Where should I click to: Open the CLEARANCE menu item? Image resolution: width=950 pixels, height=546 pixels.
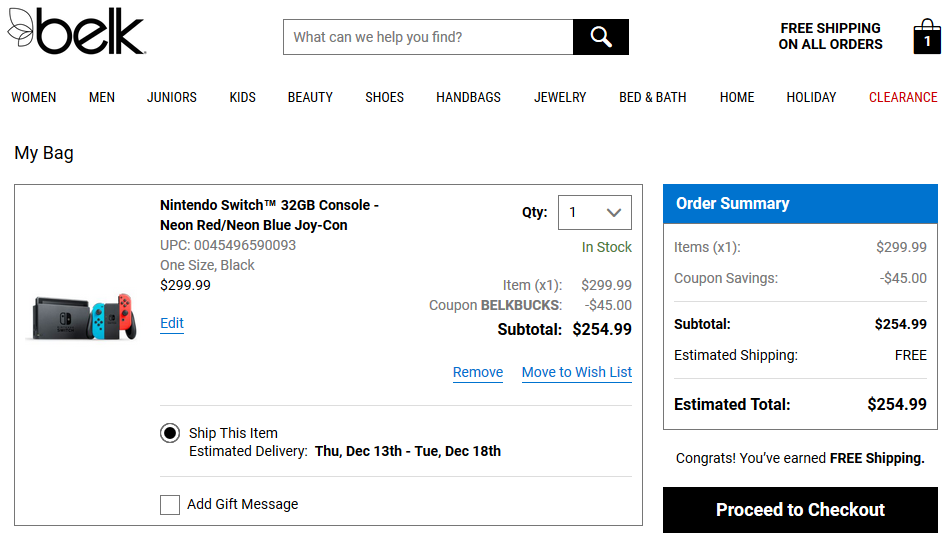(x=903, y=98)
